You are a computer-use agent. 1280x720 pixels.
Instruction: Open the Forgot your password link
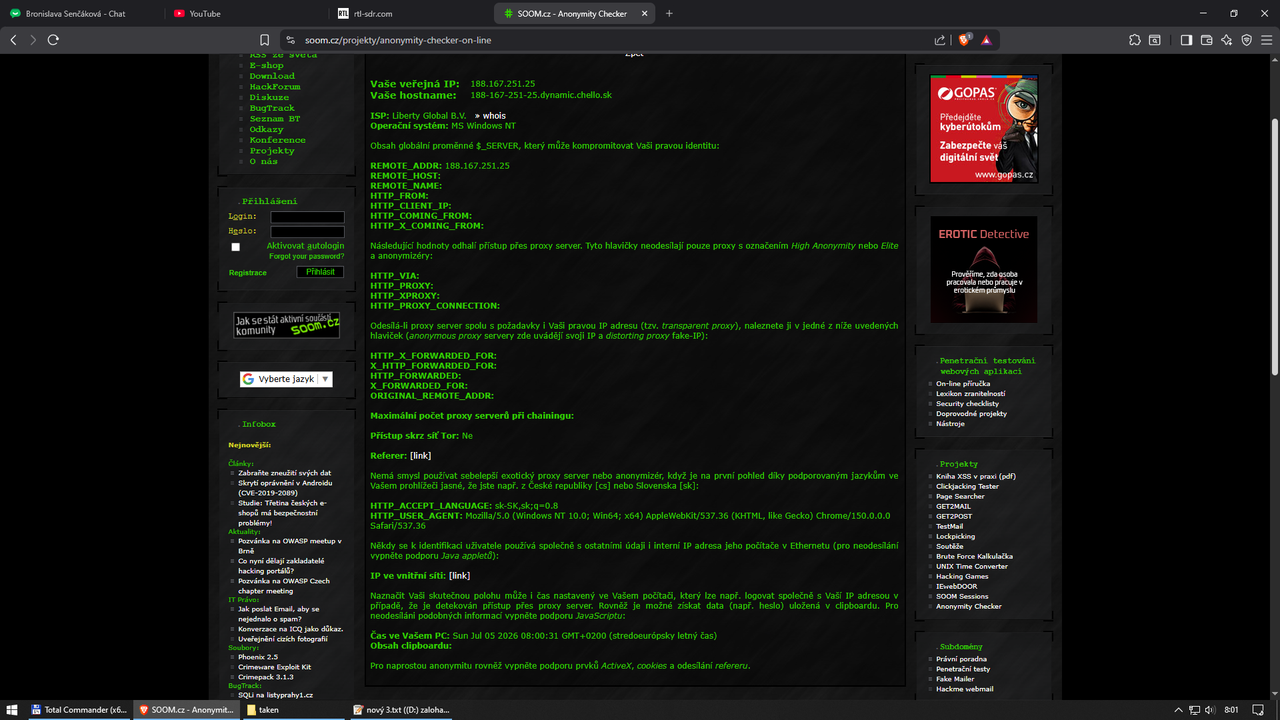(306, 257)
